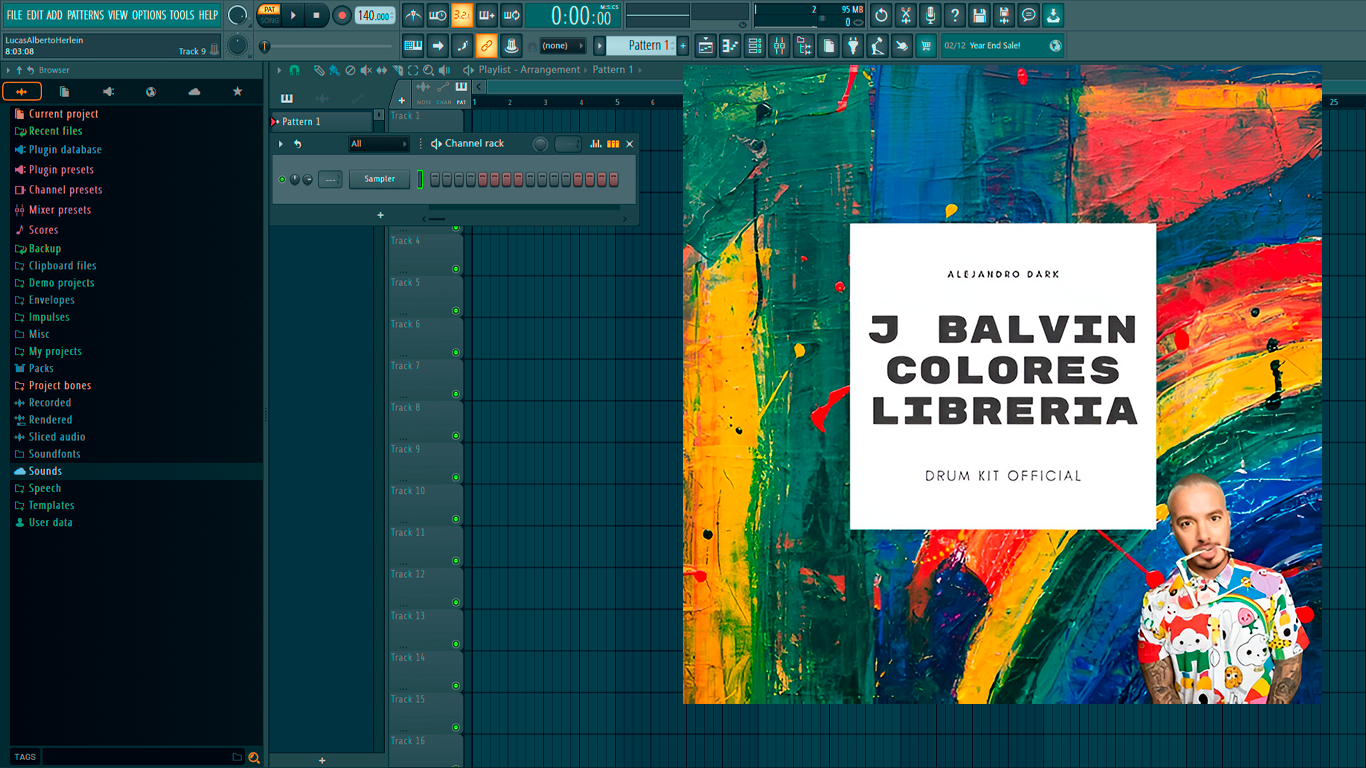Screen dimensions: 1366x768
Task: Open the content library shopping cart
Action: (x=926, y=46)
